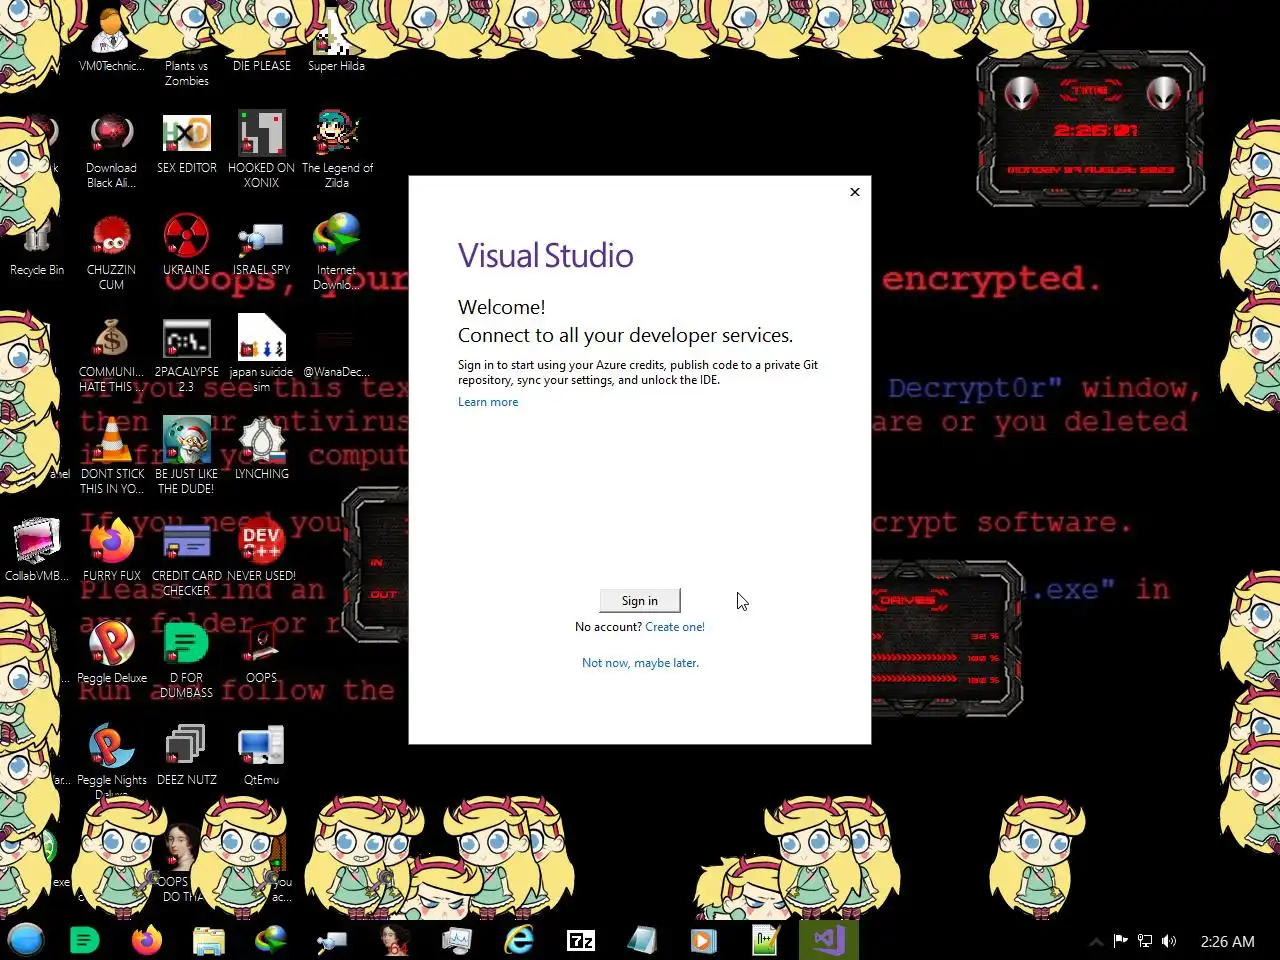This screenshot has height=960, width=1280.
Task: Select the 2PACALYPSE 2.3 desktop icon
Action: point(187,355)
